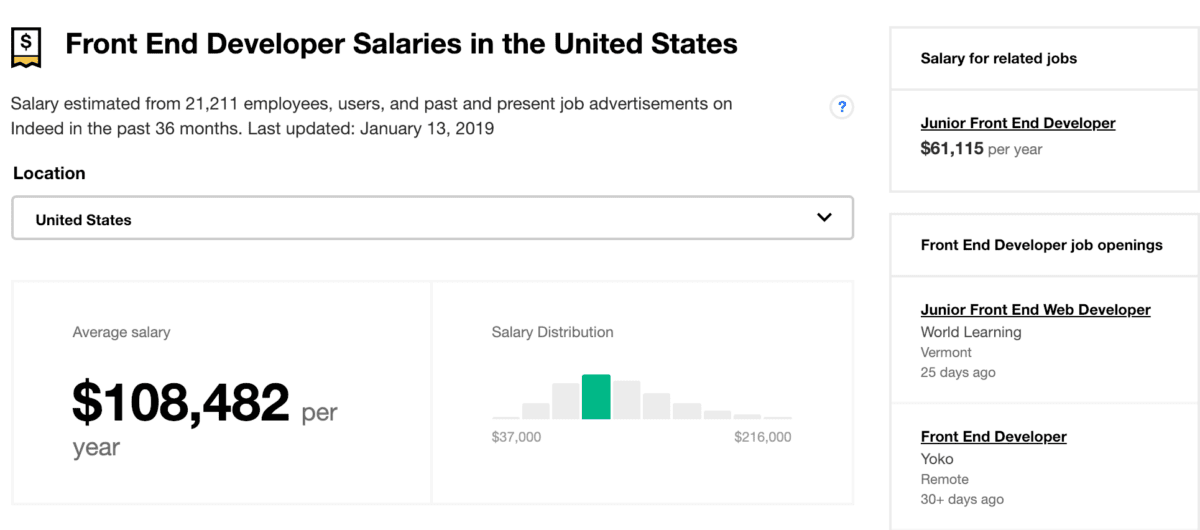Click the shortest bar at distribution's left end
The width and height of the screenshot is (1200, 530).
(506, 417)
